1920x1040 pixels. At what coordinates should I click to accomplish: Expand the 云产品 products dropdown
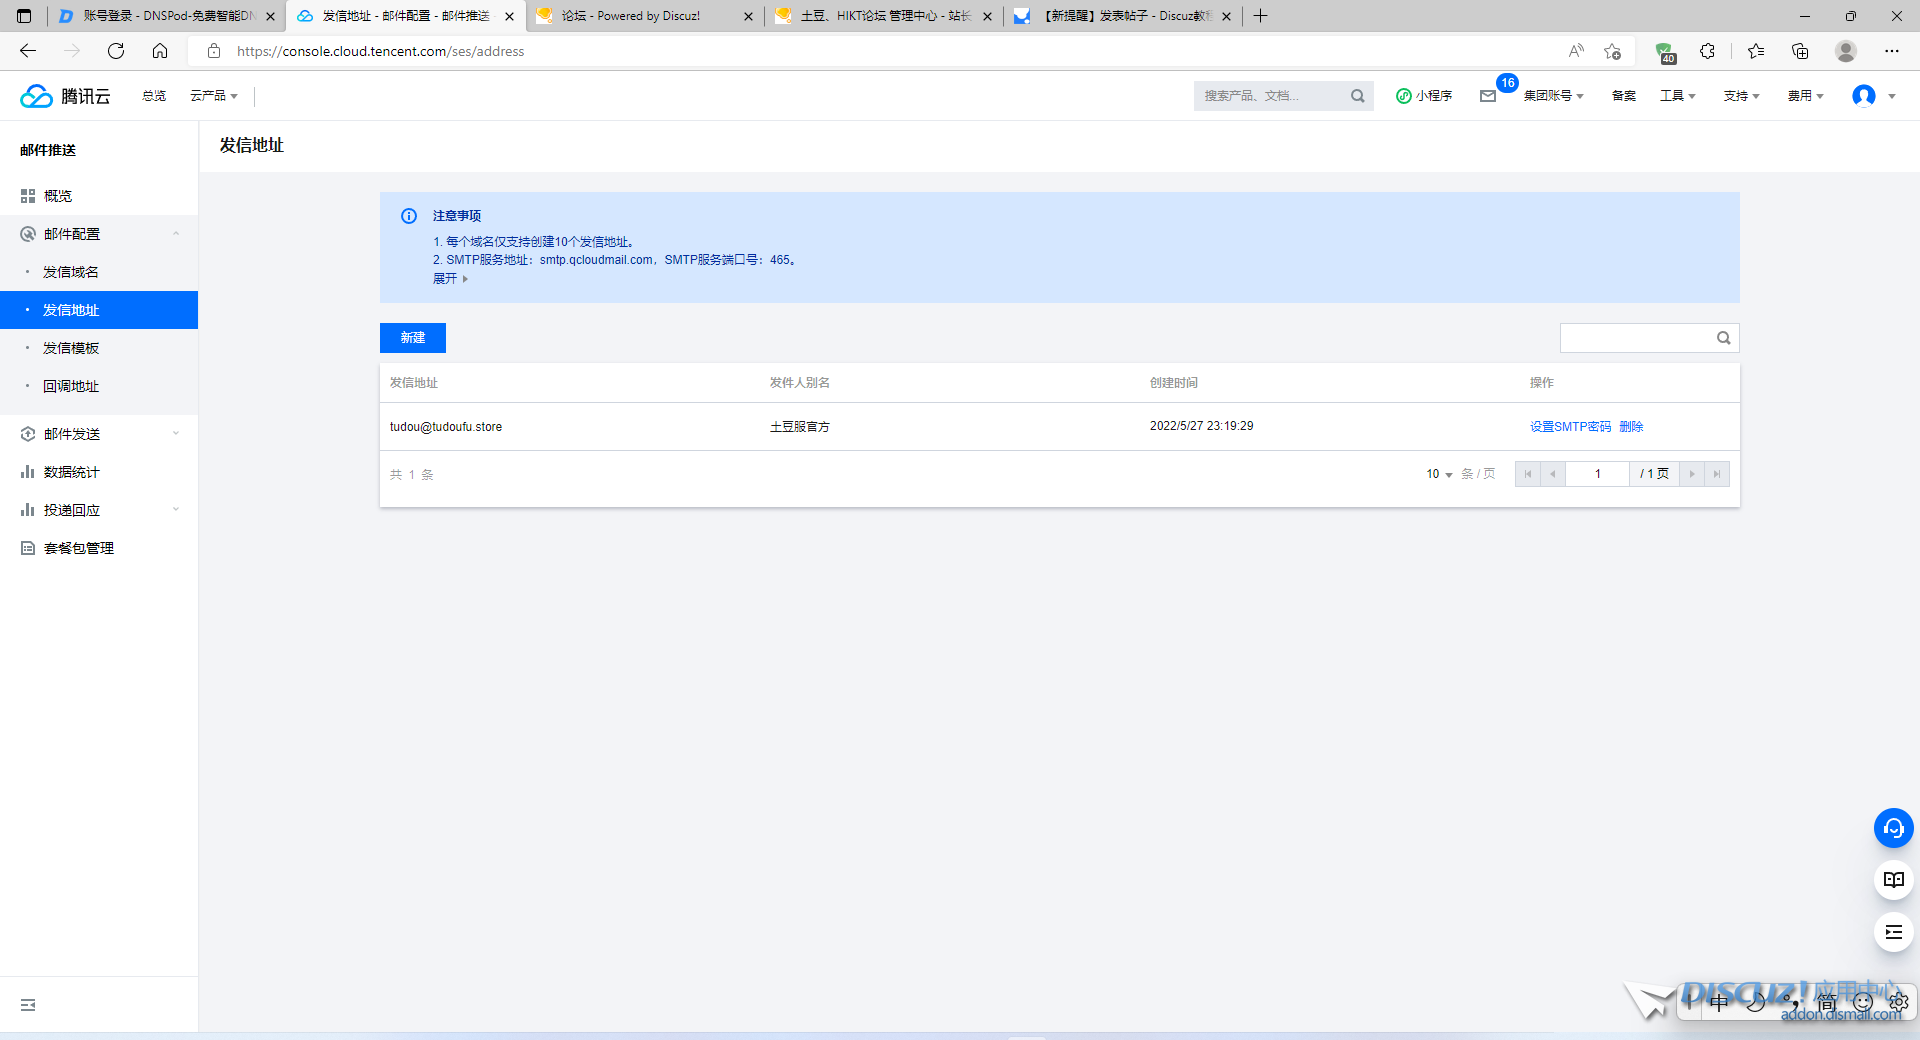click(x=214, y=96)
